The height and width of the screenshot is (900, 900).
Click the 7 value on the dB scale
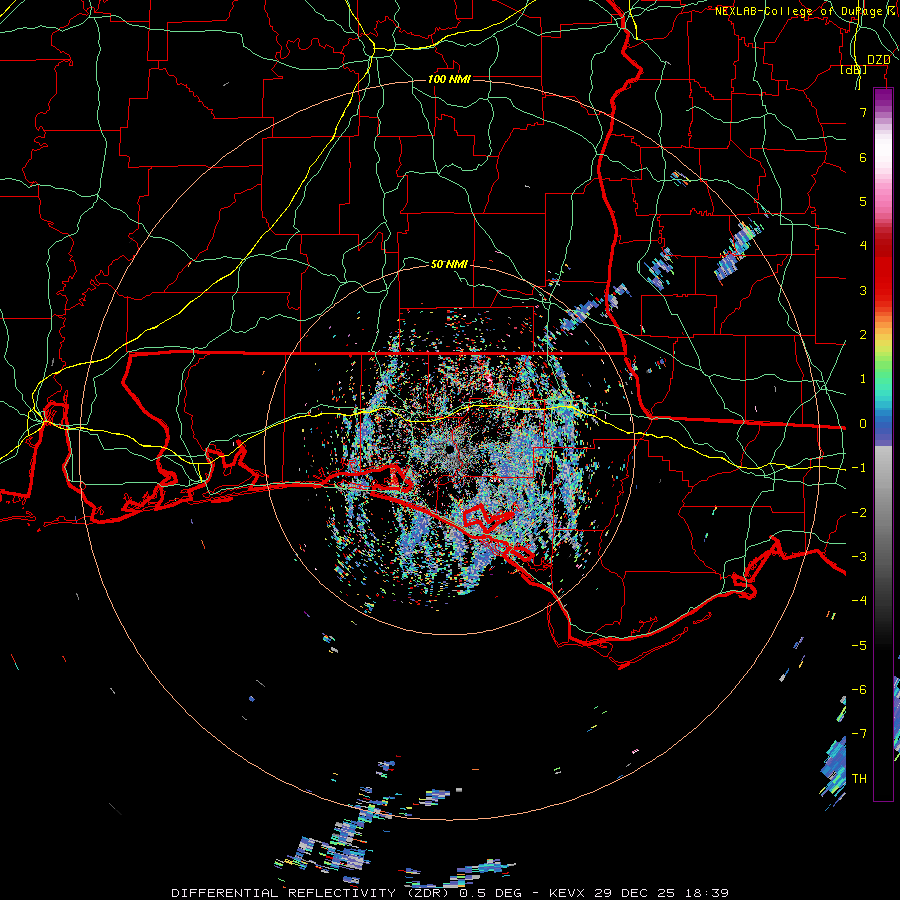[863, 112]
